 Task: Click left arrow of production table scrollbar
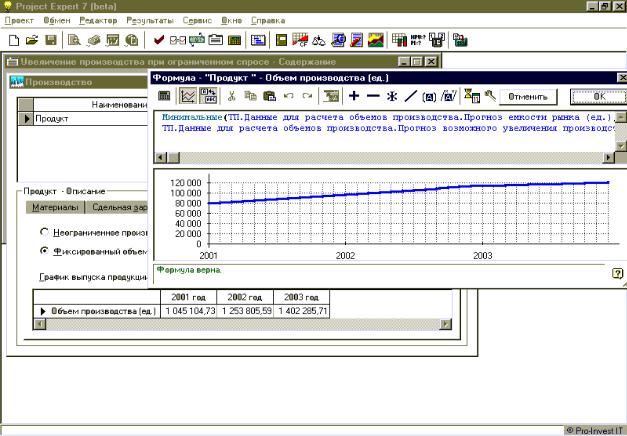coord(40,324)
